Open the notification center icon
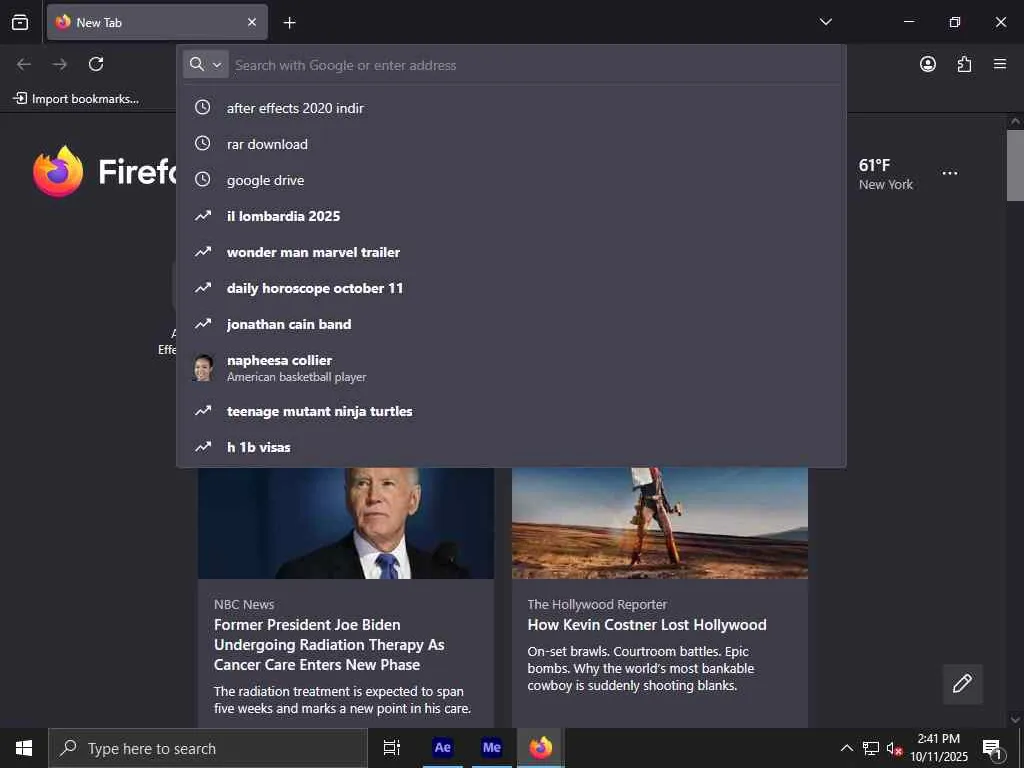The height and width of the screenshot is (768, 1024). 993,748
